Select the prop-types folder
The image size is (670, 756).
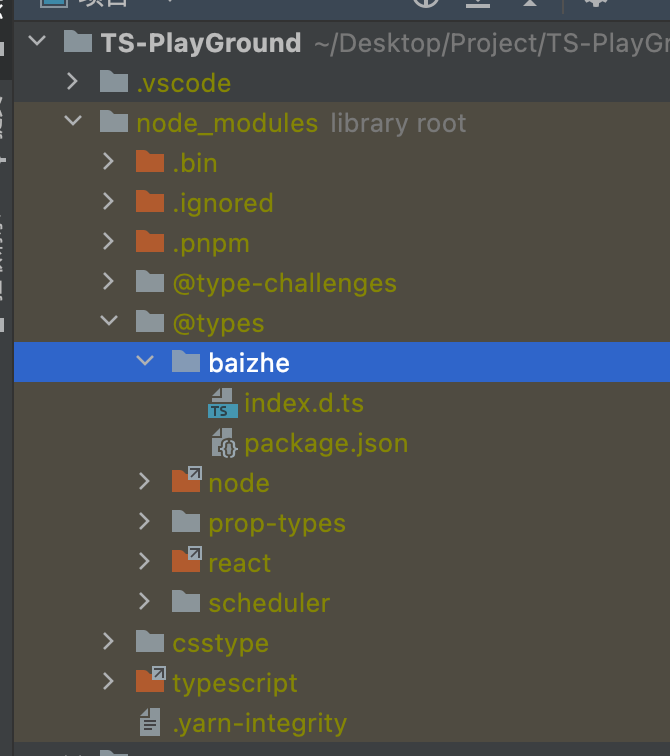277,524
